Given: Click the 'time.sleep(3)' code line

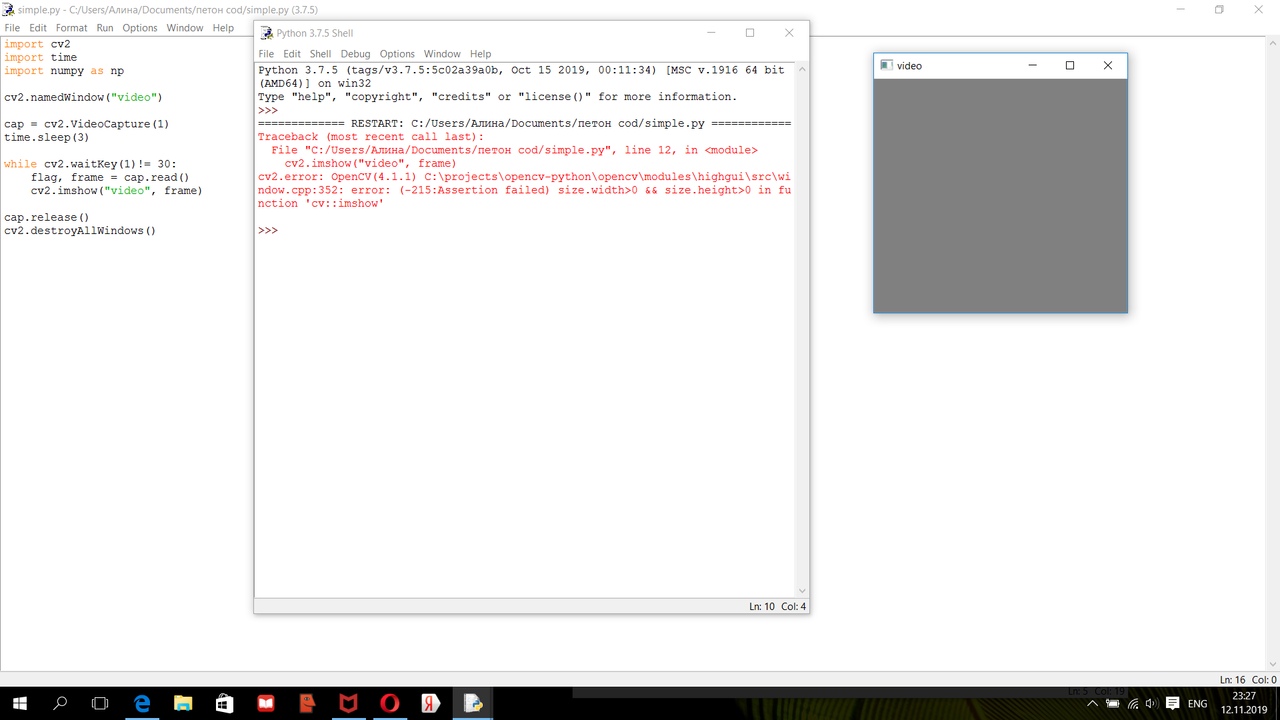Looking at the screenshot, I should click(47, 137).
